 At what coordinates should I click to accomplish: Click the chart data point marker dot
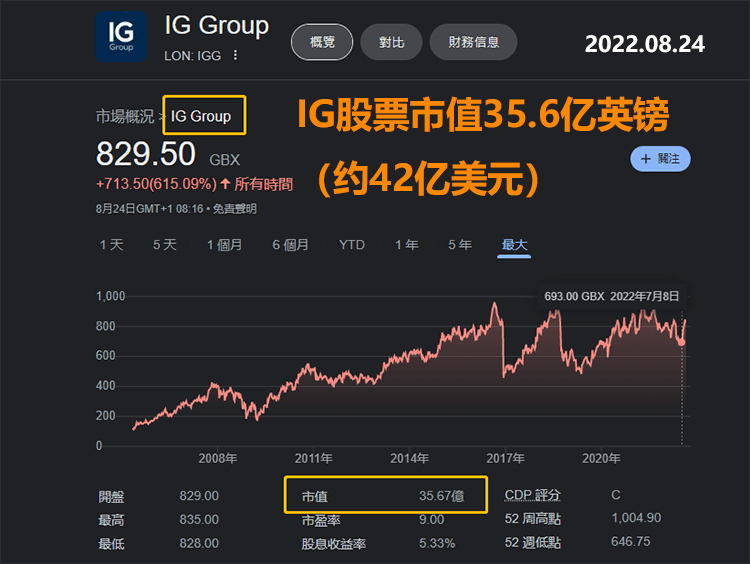tap(682, 342)
